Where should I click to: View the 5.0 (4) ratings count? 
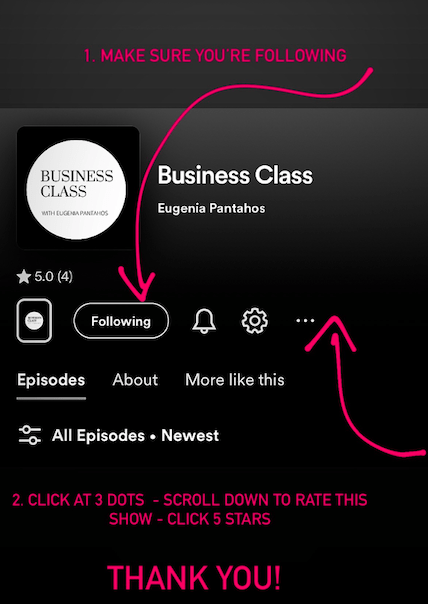(53, 277)
